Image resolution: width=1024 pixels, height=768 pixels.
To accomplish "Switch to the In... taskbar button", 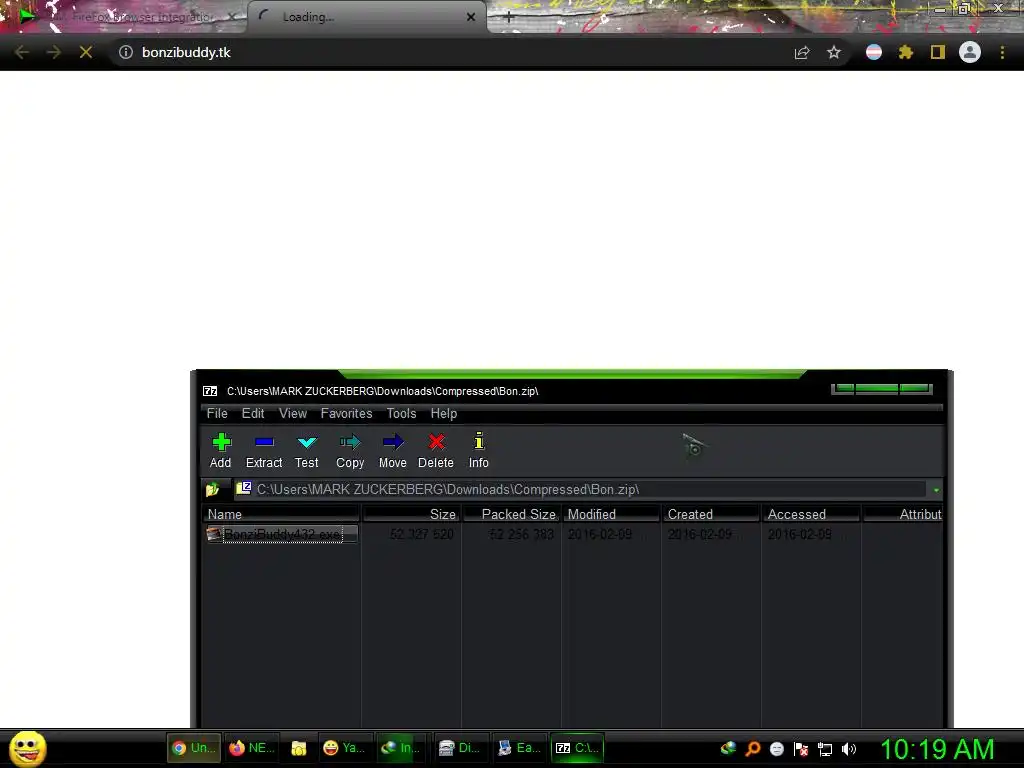I will coord(400,748).
